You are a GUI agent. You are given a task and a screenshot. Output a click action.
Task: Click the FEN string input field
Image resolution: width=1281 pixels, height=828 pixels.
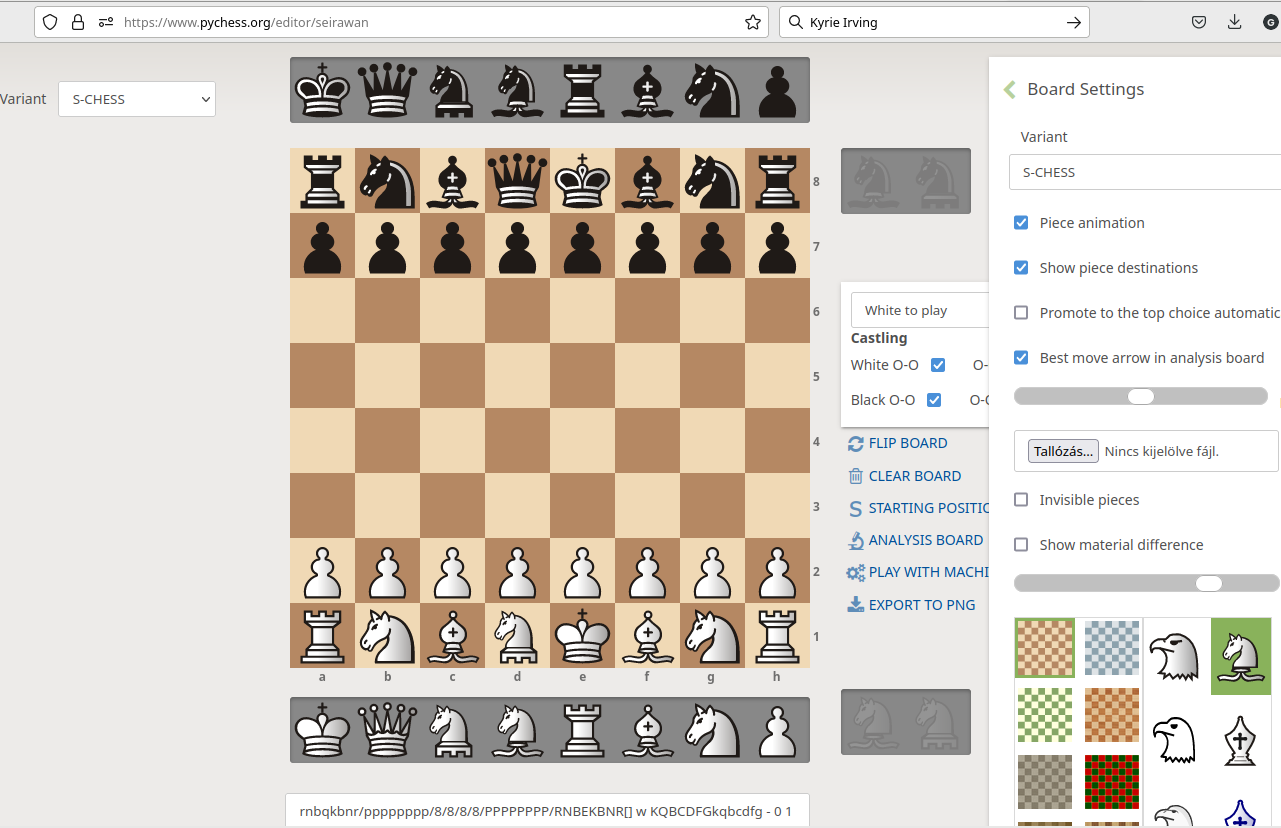(547, 811)
